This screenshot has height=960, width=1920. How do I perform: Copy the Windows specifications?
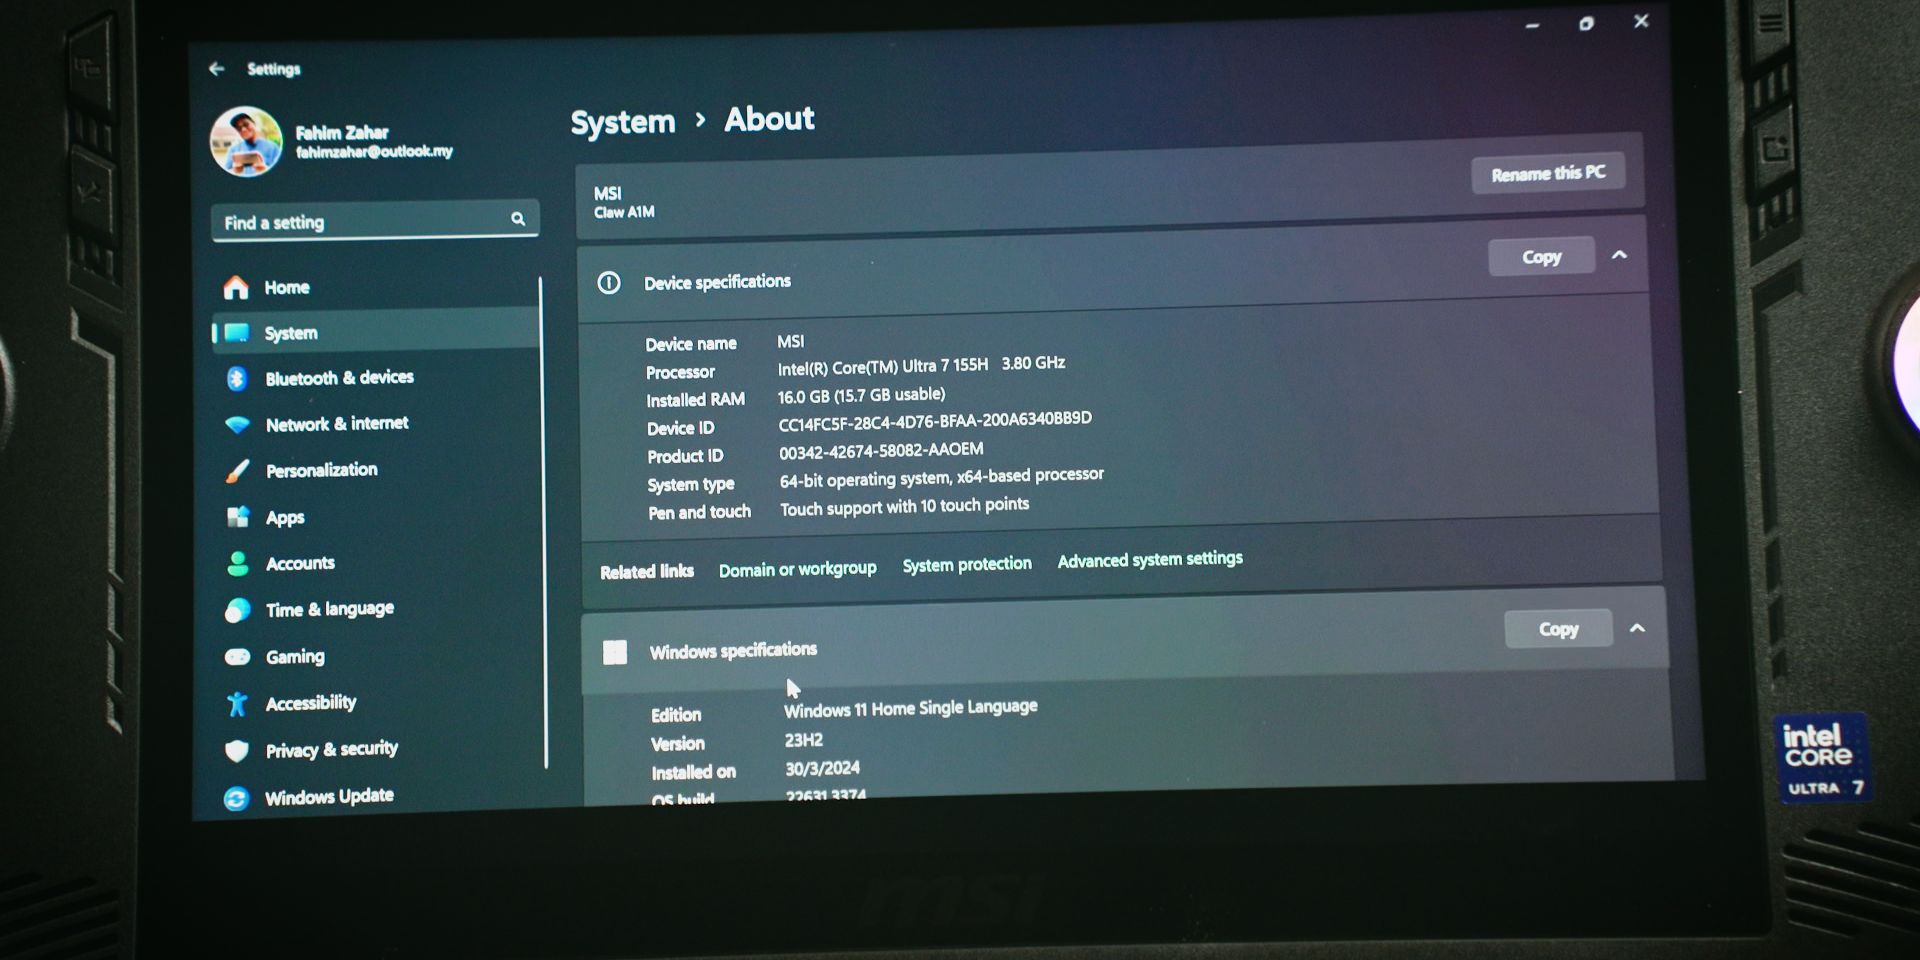[1558, 629]
